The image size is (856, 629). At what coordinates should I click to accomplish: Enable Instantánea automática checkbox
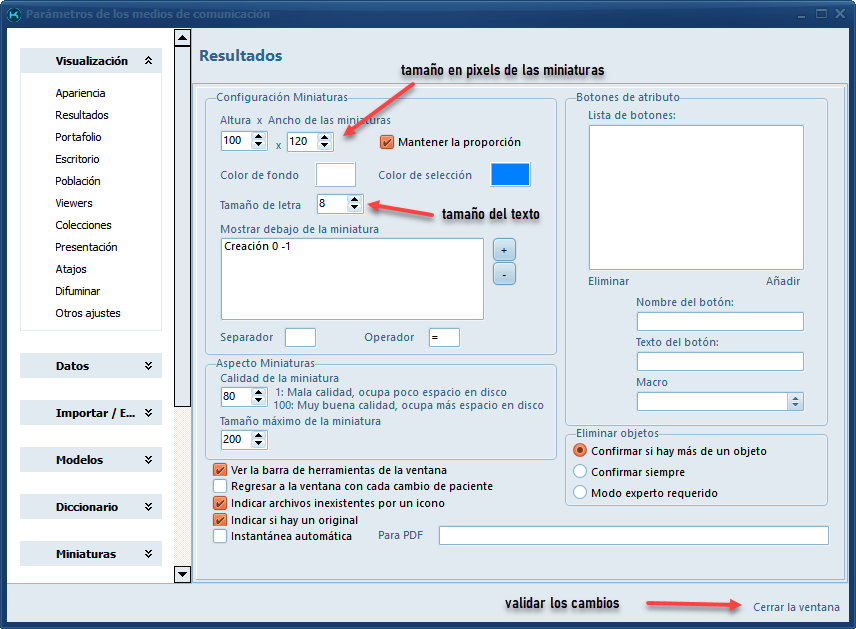pyautogui.click(x=220, y=536)
